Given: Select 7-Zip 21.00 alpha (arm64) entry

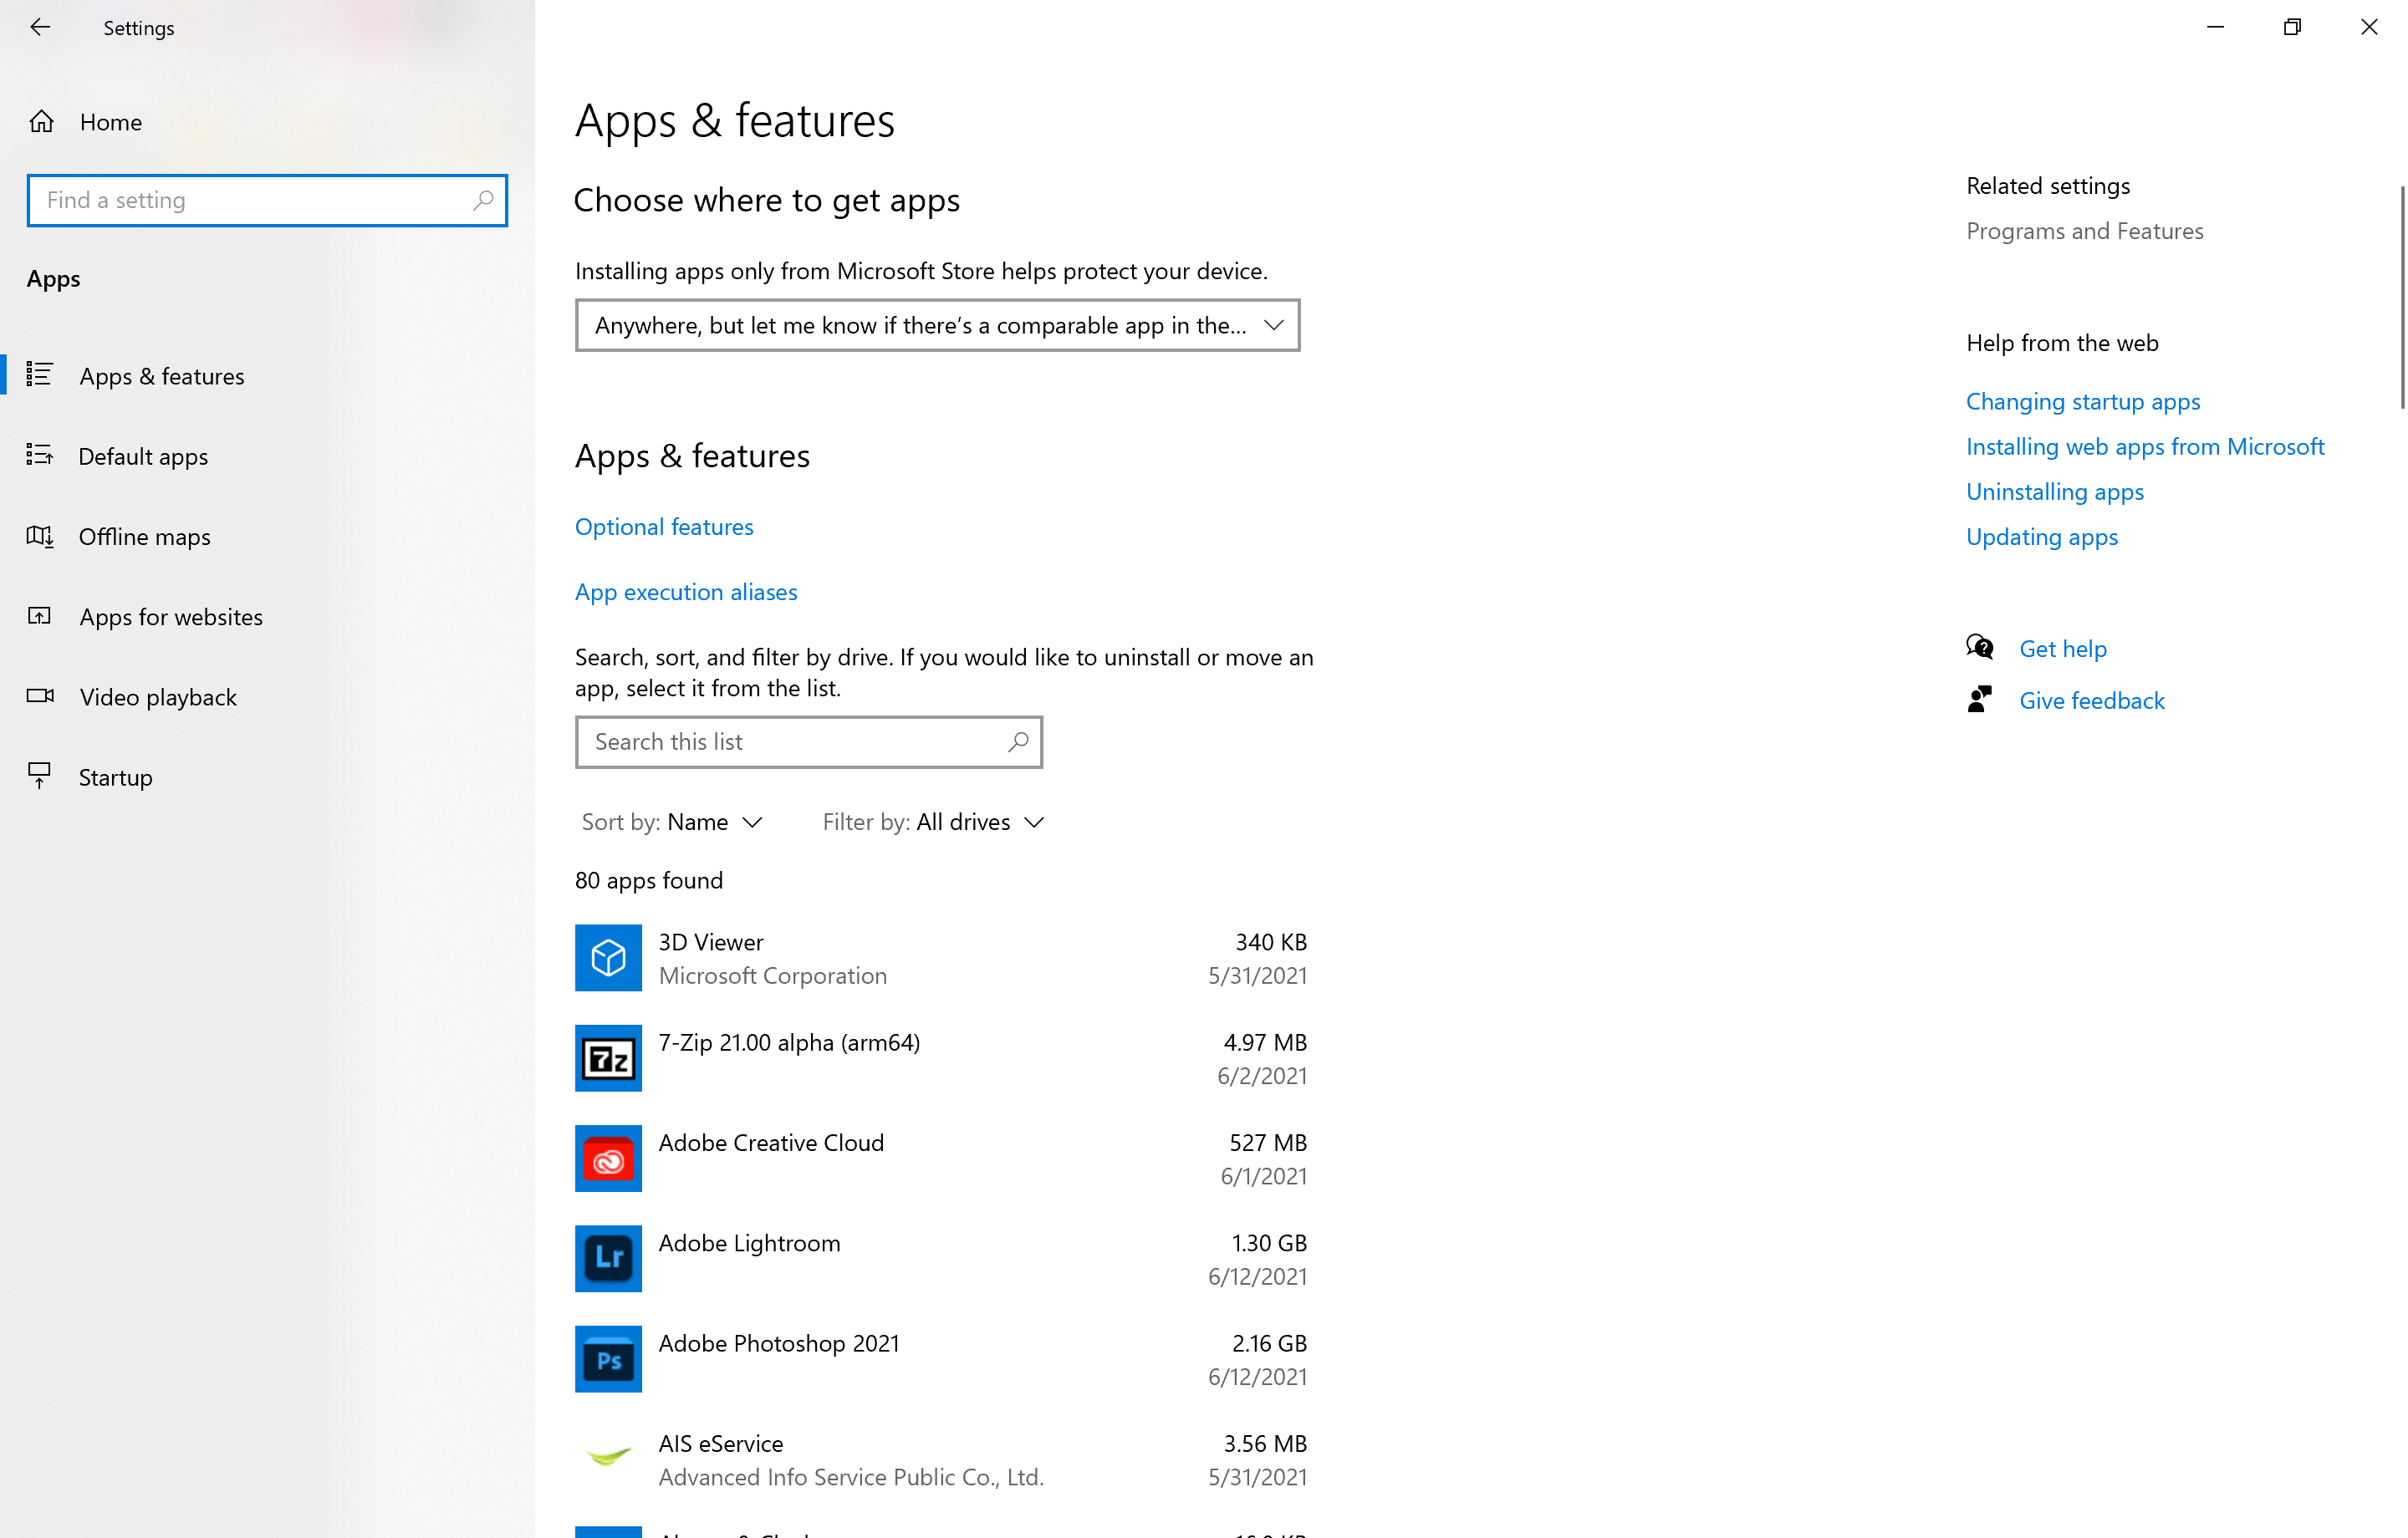Looking at the screenshot, I should pos(941,1058).
